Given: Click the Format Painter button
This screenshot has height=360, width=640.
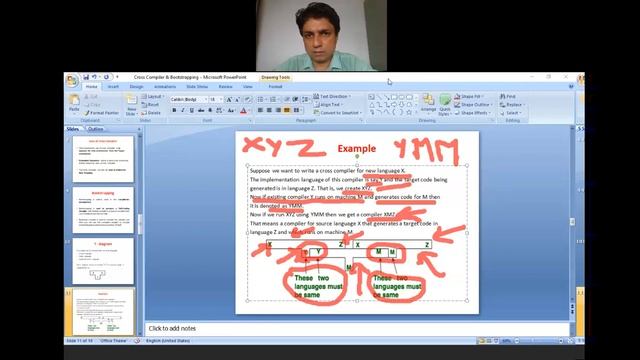Looking at the screenshot, I should (101, 113).
